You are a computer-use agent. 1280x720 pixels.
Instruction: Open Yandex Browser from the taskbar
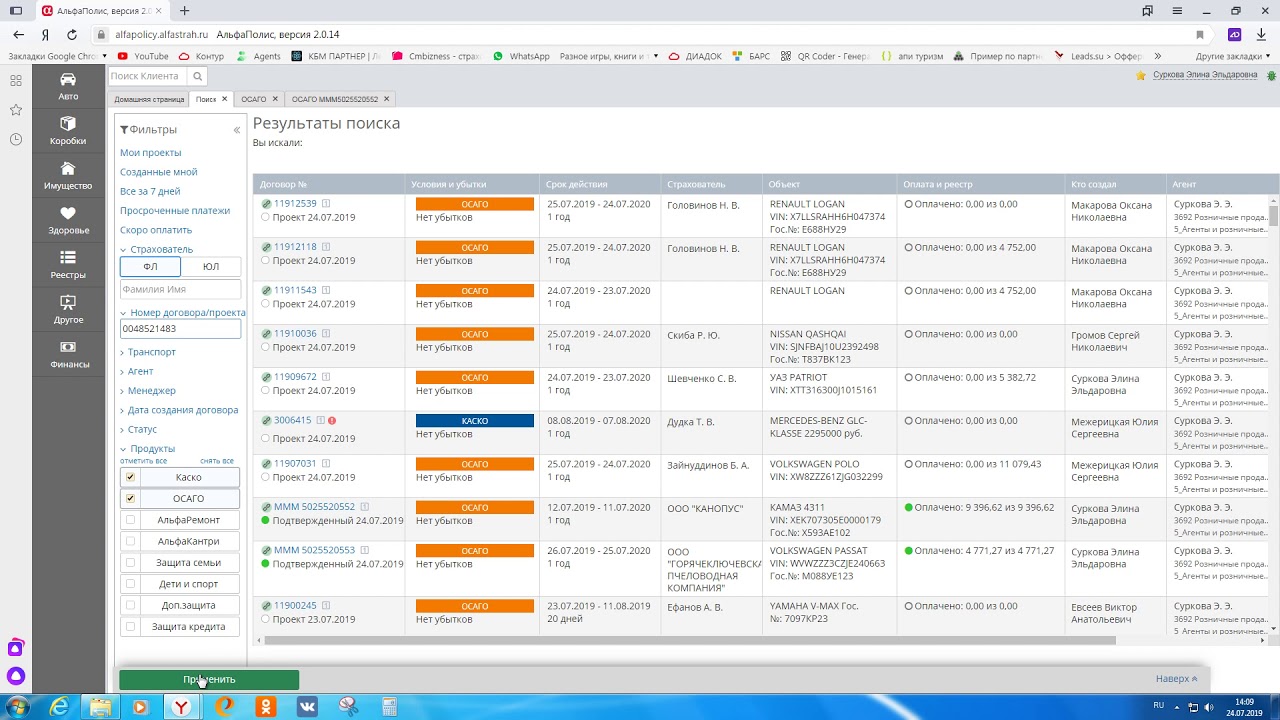(x=181, y=706)
